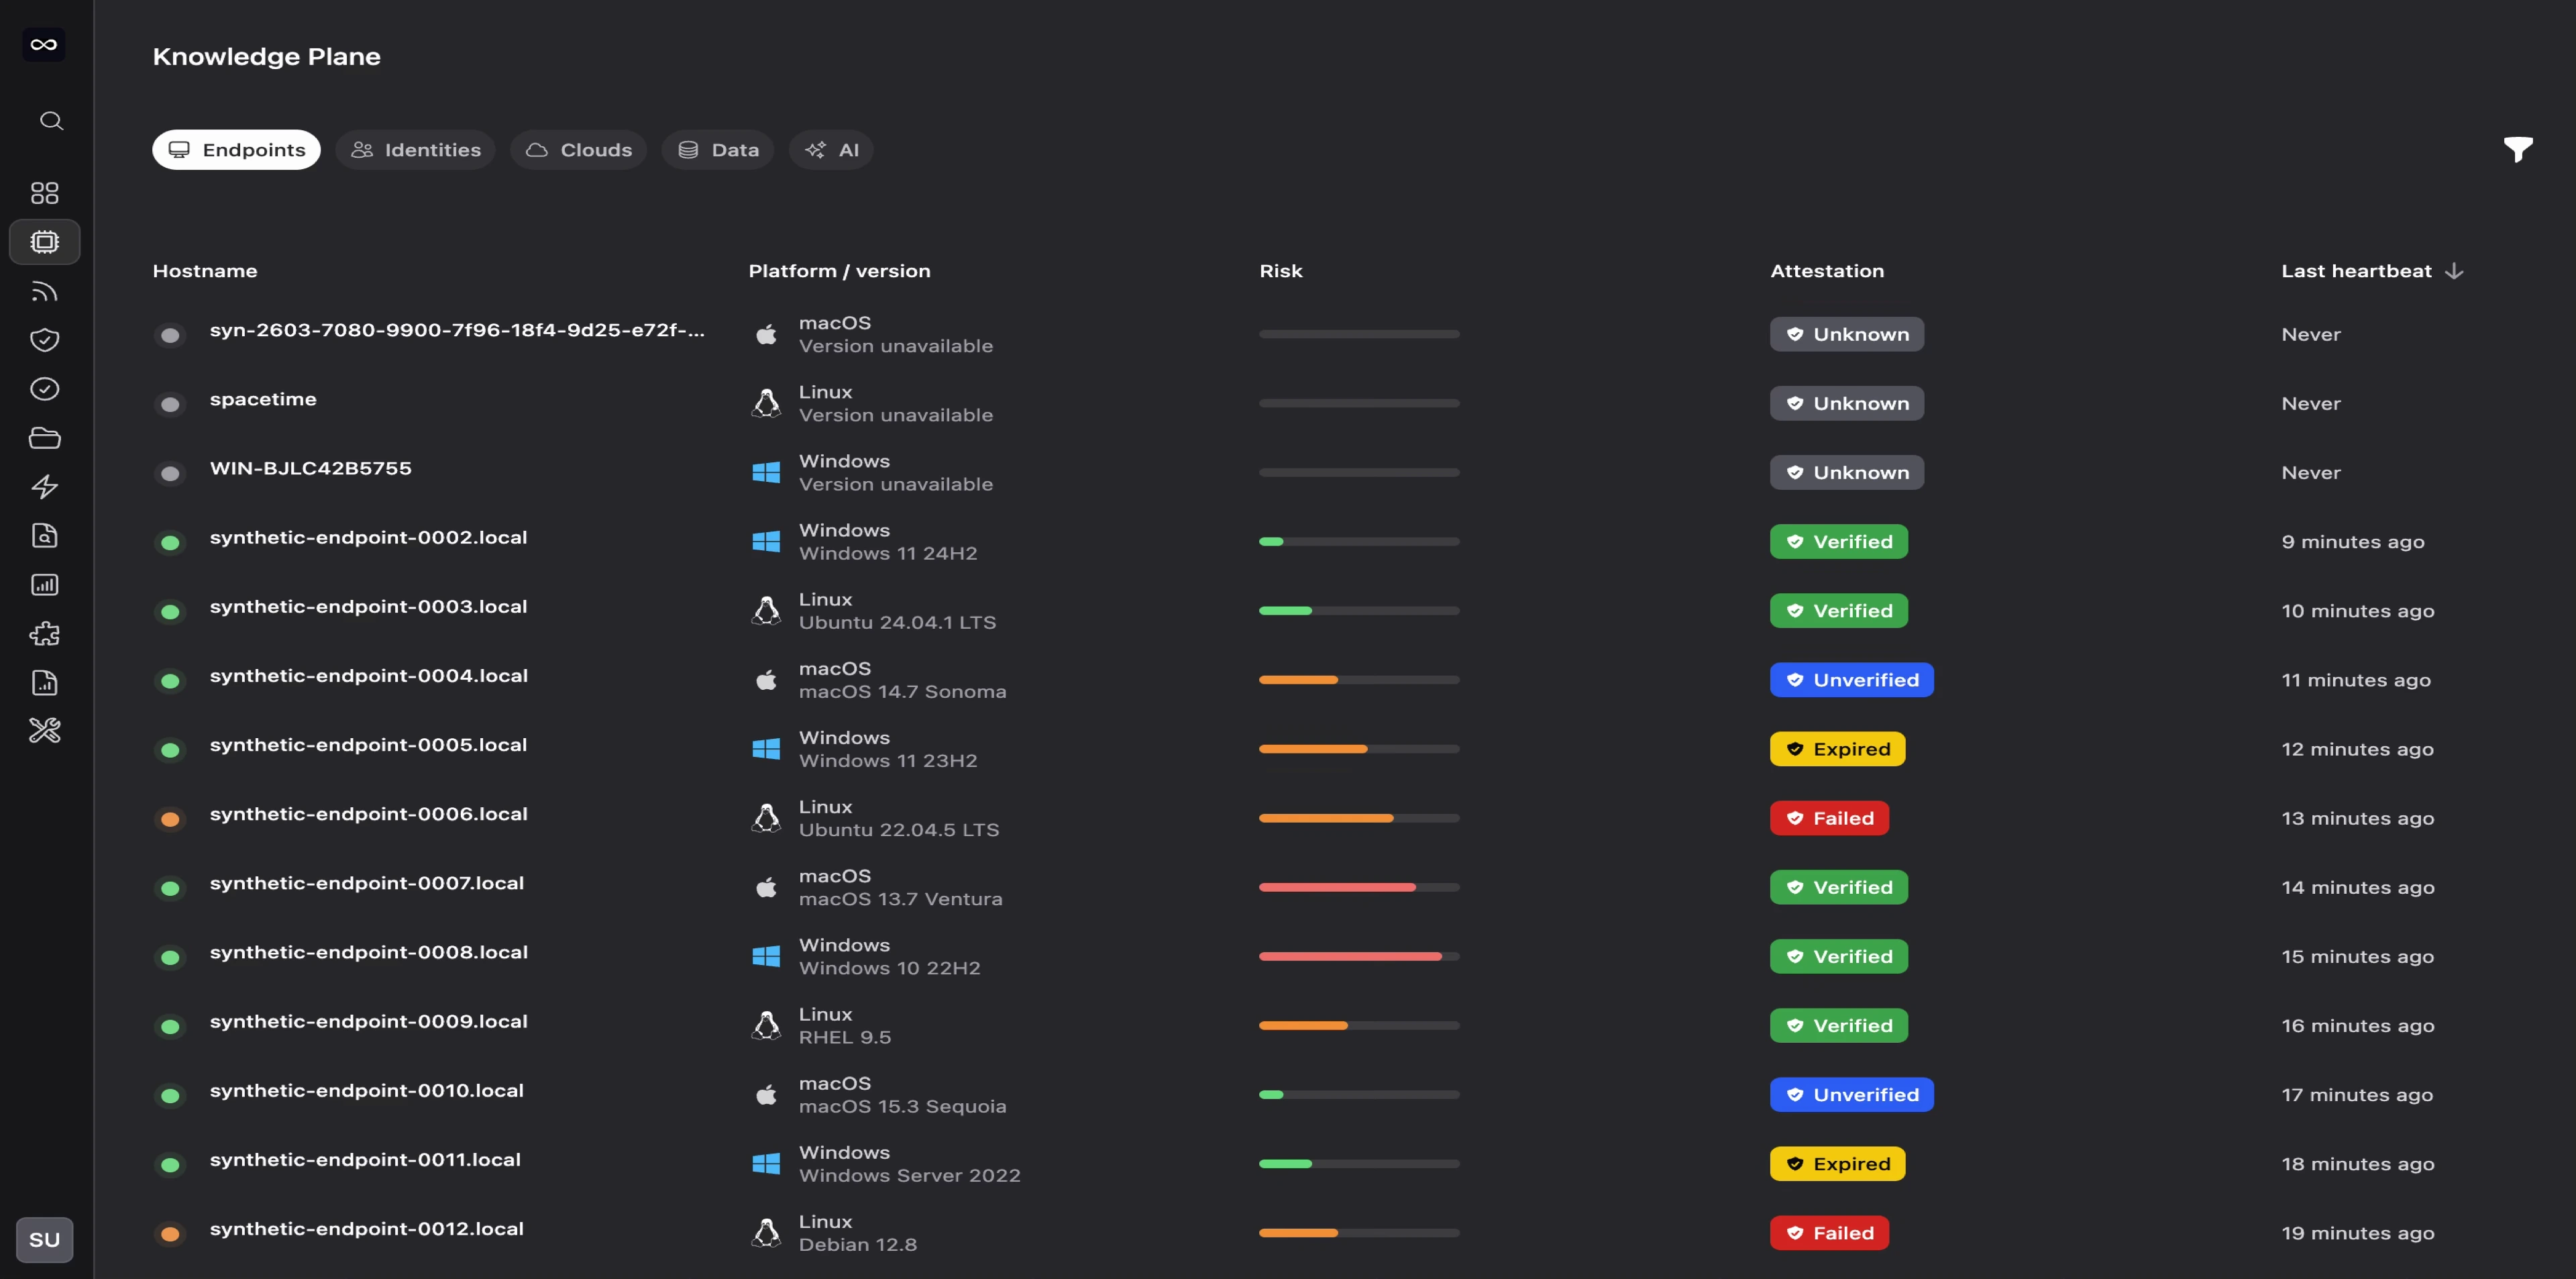This screenshot has height=1279, width=2576.
Task: Open the report file sidebar icon
Action: tap(44, 683)
